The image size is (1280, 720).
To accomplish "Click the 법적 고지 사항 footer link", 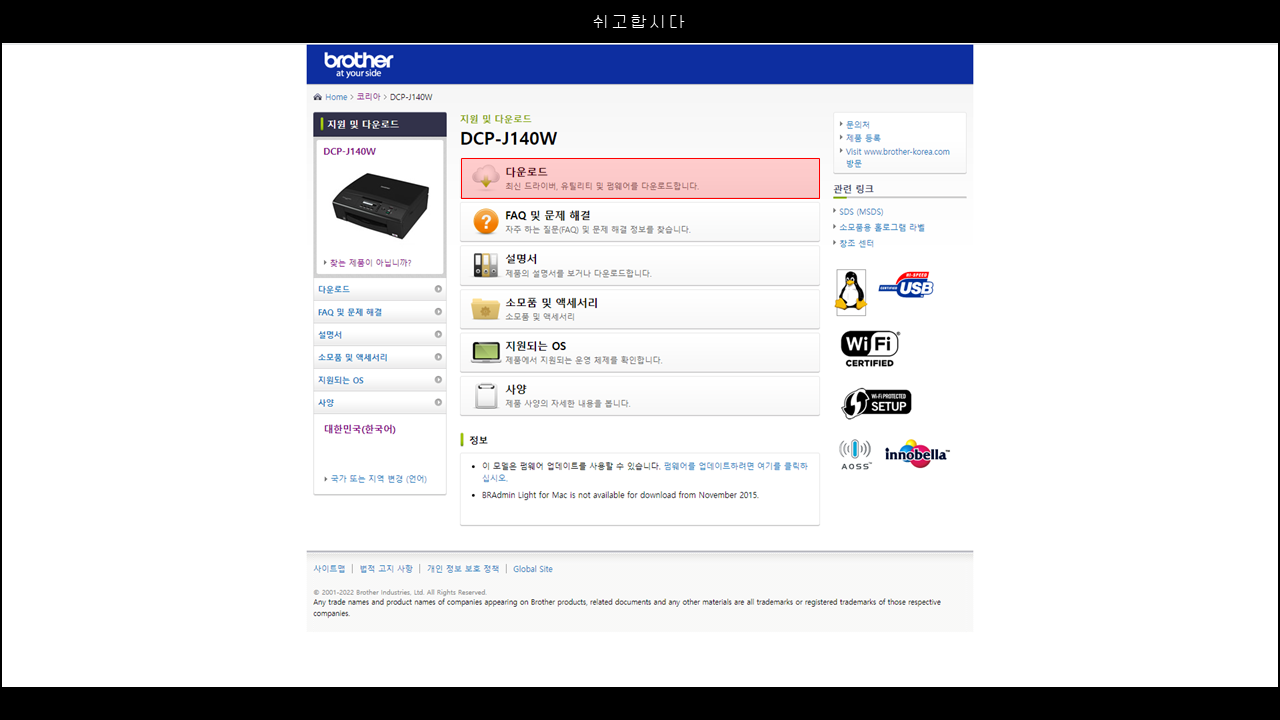I will pyautogui.click(x=386, y=569).
